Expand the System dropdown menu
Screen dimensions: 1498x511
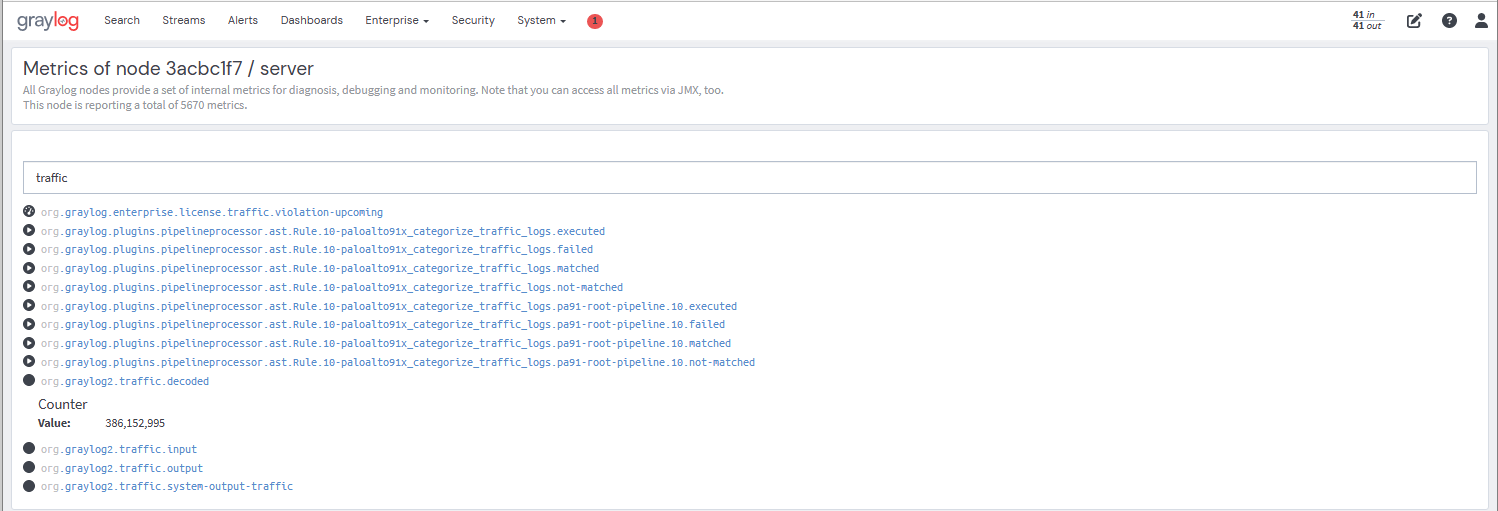(541, 20)
